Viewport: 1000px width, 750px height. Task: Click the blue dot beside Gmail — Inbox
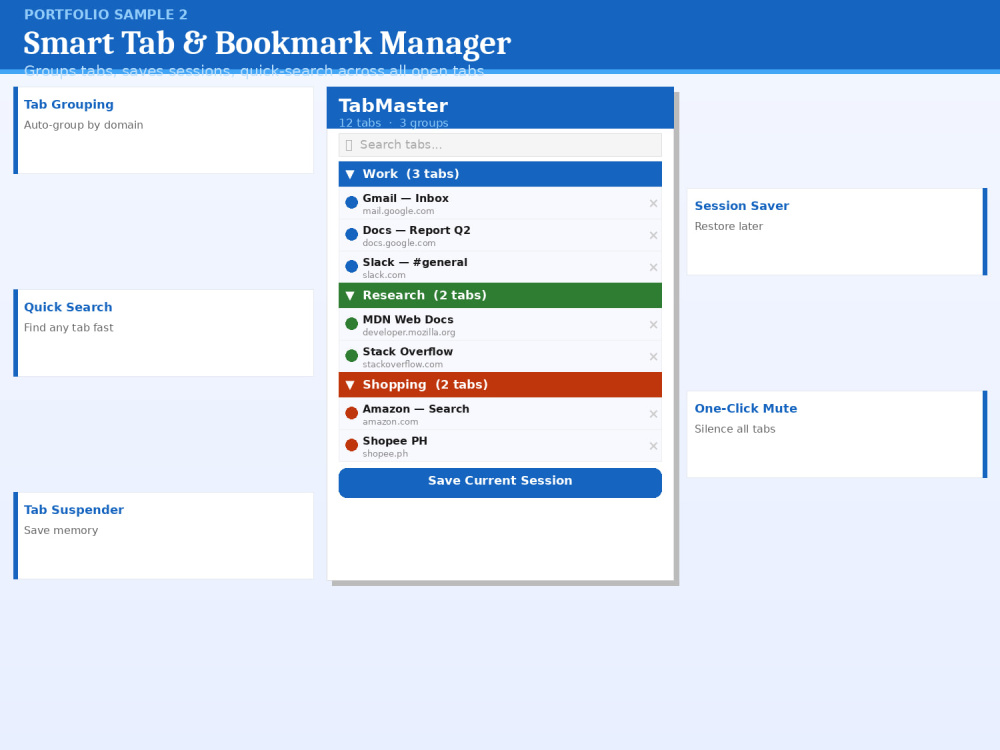click(x=351, y=203)
